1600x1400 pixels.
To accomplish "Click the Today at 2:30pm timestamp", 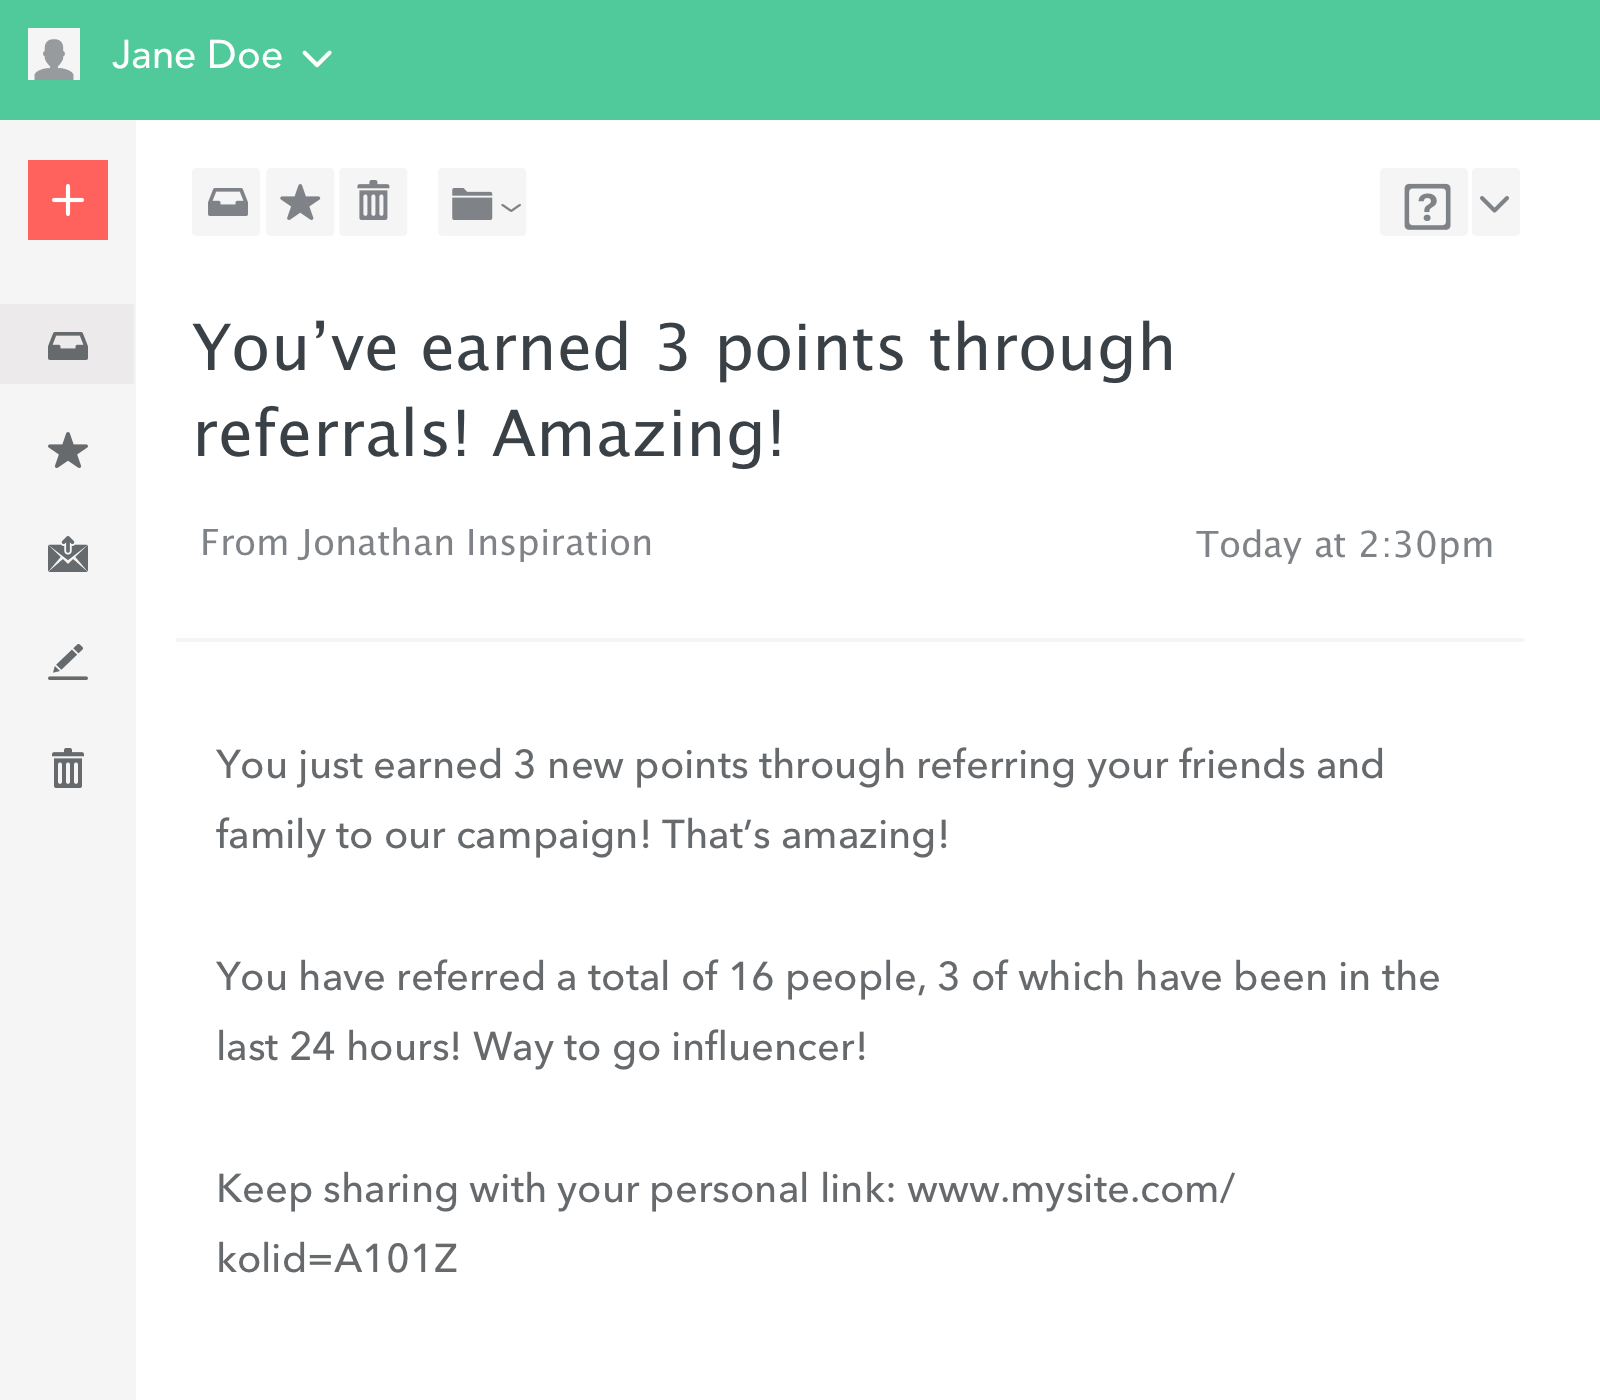I will click(1344, 545).
